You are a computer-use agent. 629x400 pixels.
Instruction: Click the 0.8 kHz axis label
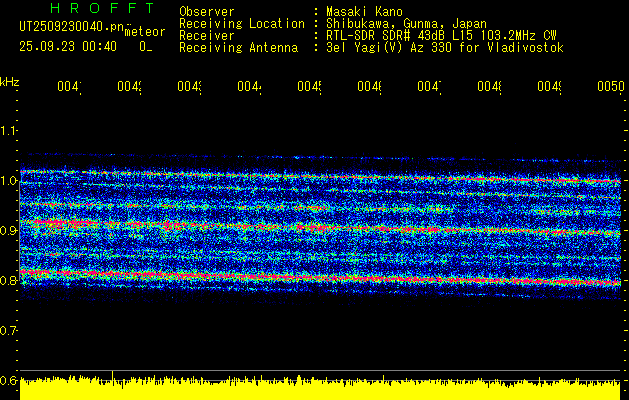coord(8,280)
